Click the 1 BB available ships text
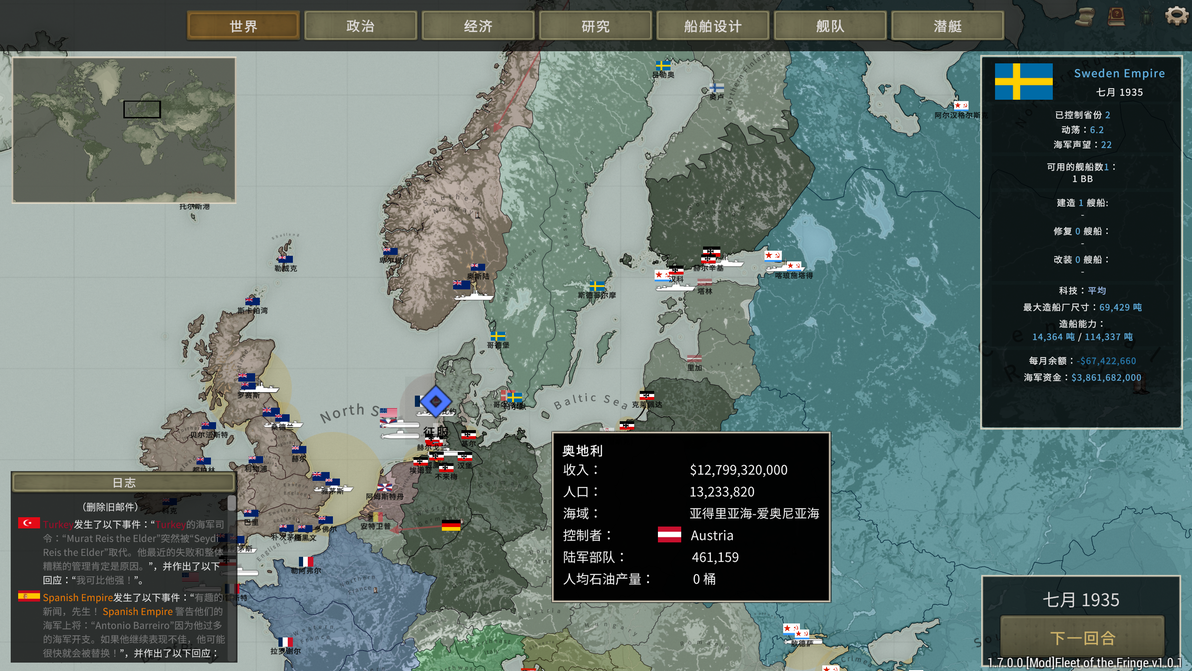Viewport: 1192px width, 671px height. [x=1082, y=179]
